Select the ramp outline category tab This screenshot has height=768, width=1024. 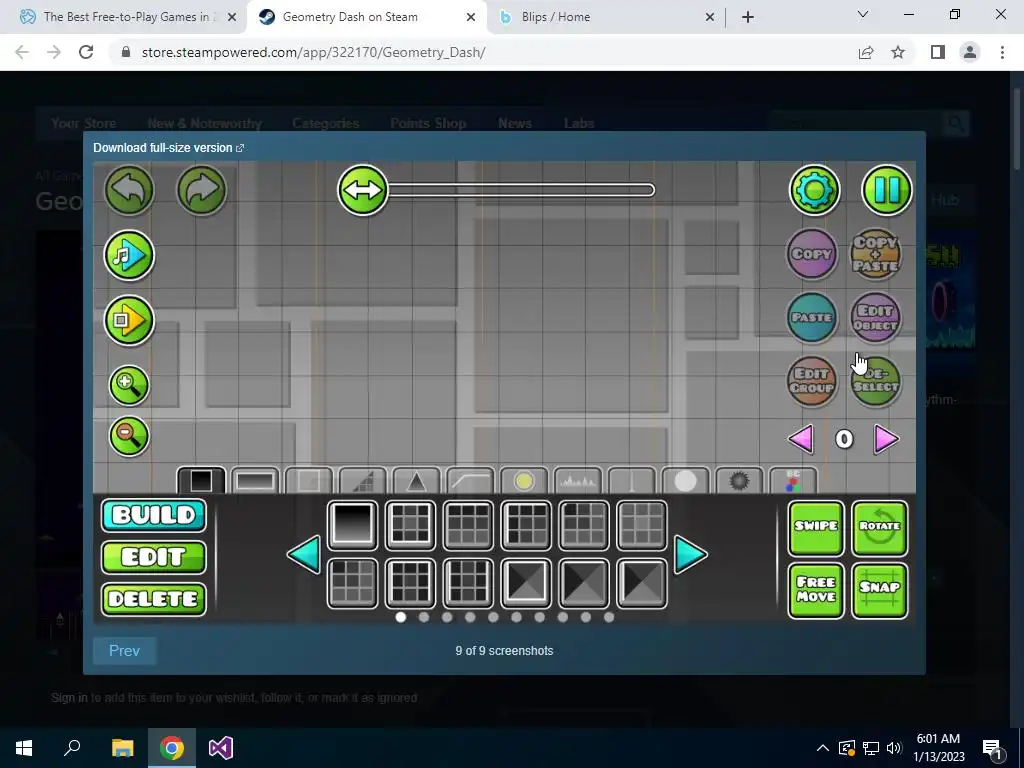click(x=470, y=481)
